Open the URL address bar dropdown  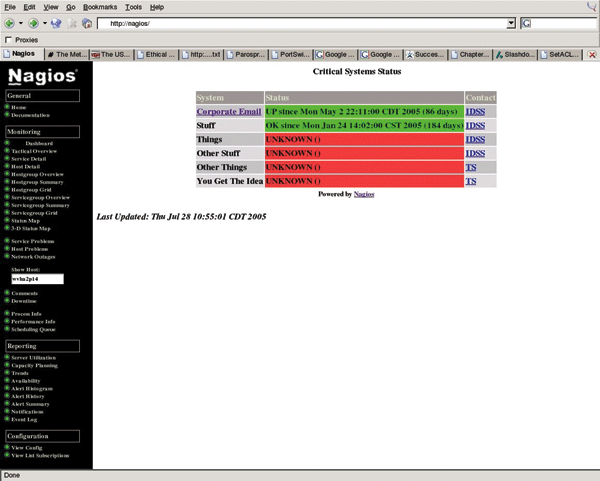click(x=511, y=22)
